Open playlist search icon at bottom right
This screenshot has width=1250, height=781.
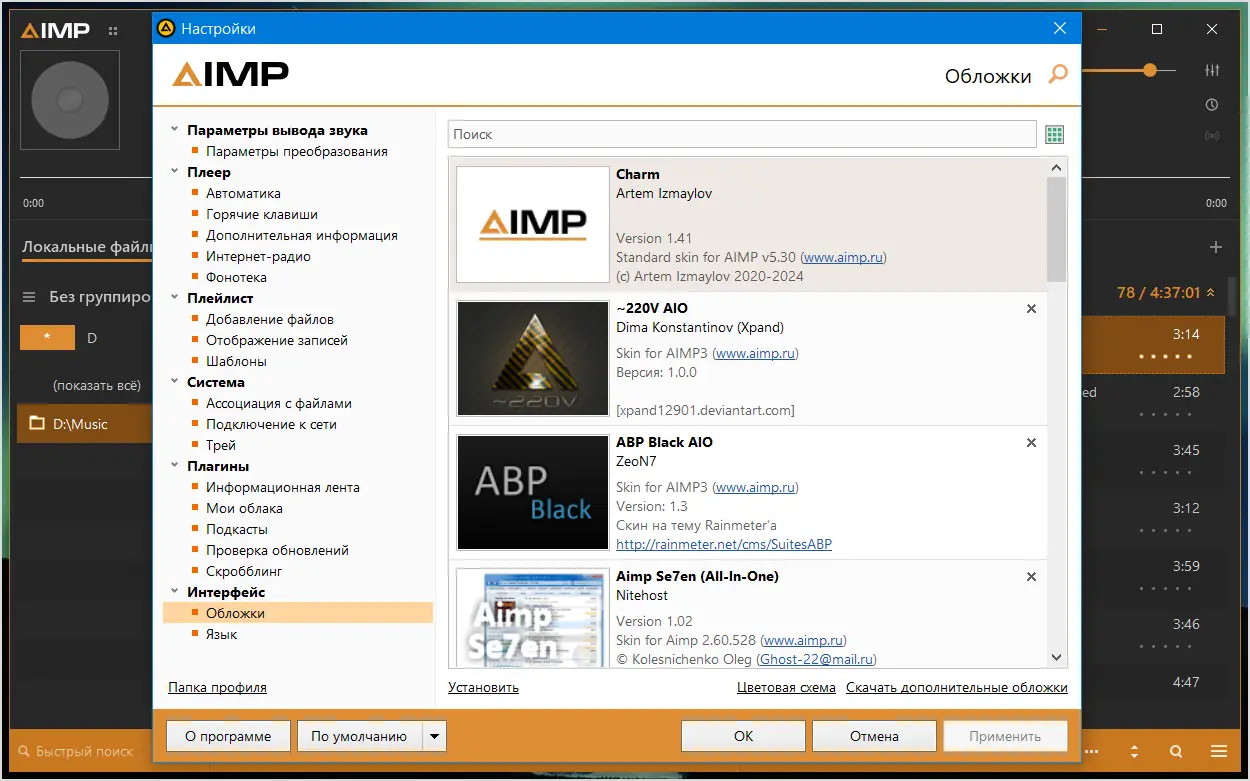click(x=1176, y=751)
